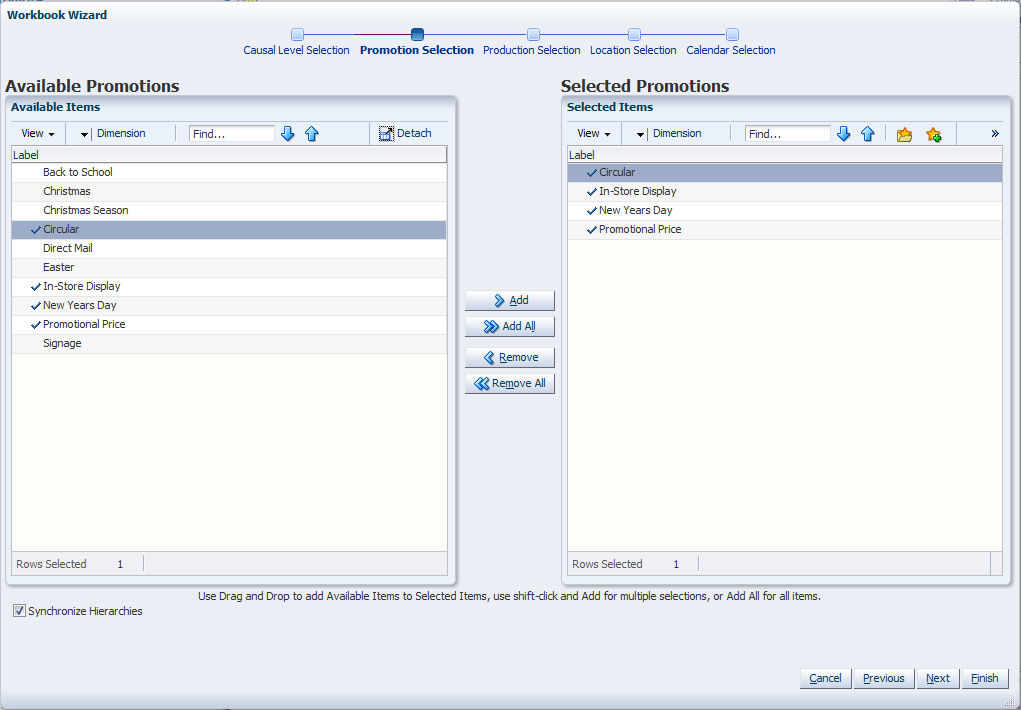This screenshot has width=1021, height=710.
Task: Open the Dimension dropdown in Selected Items
Action: click(669, 133)
